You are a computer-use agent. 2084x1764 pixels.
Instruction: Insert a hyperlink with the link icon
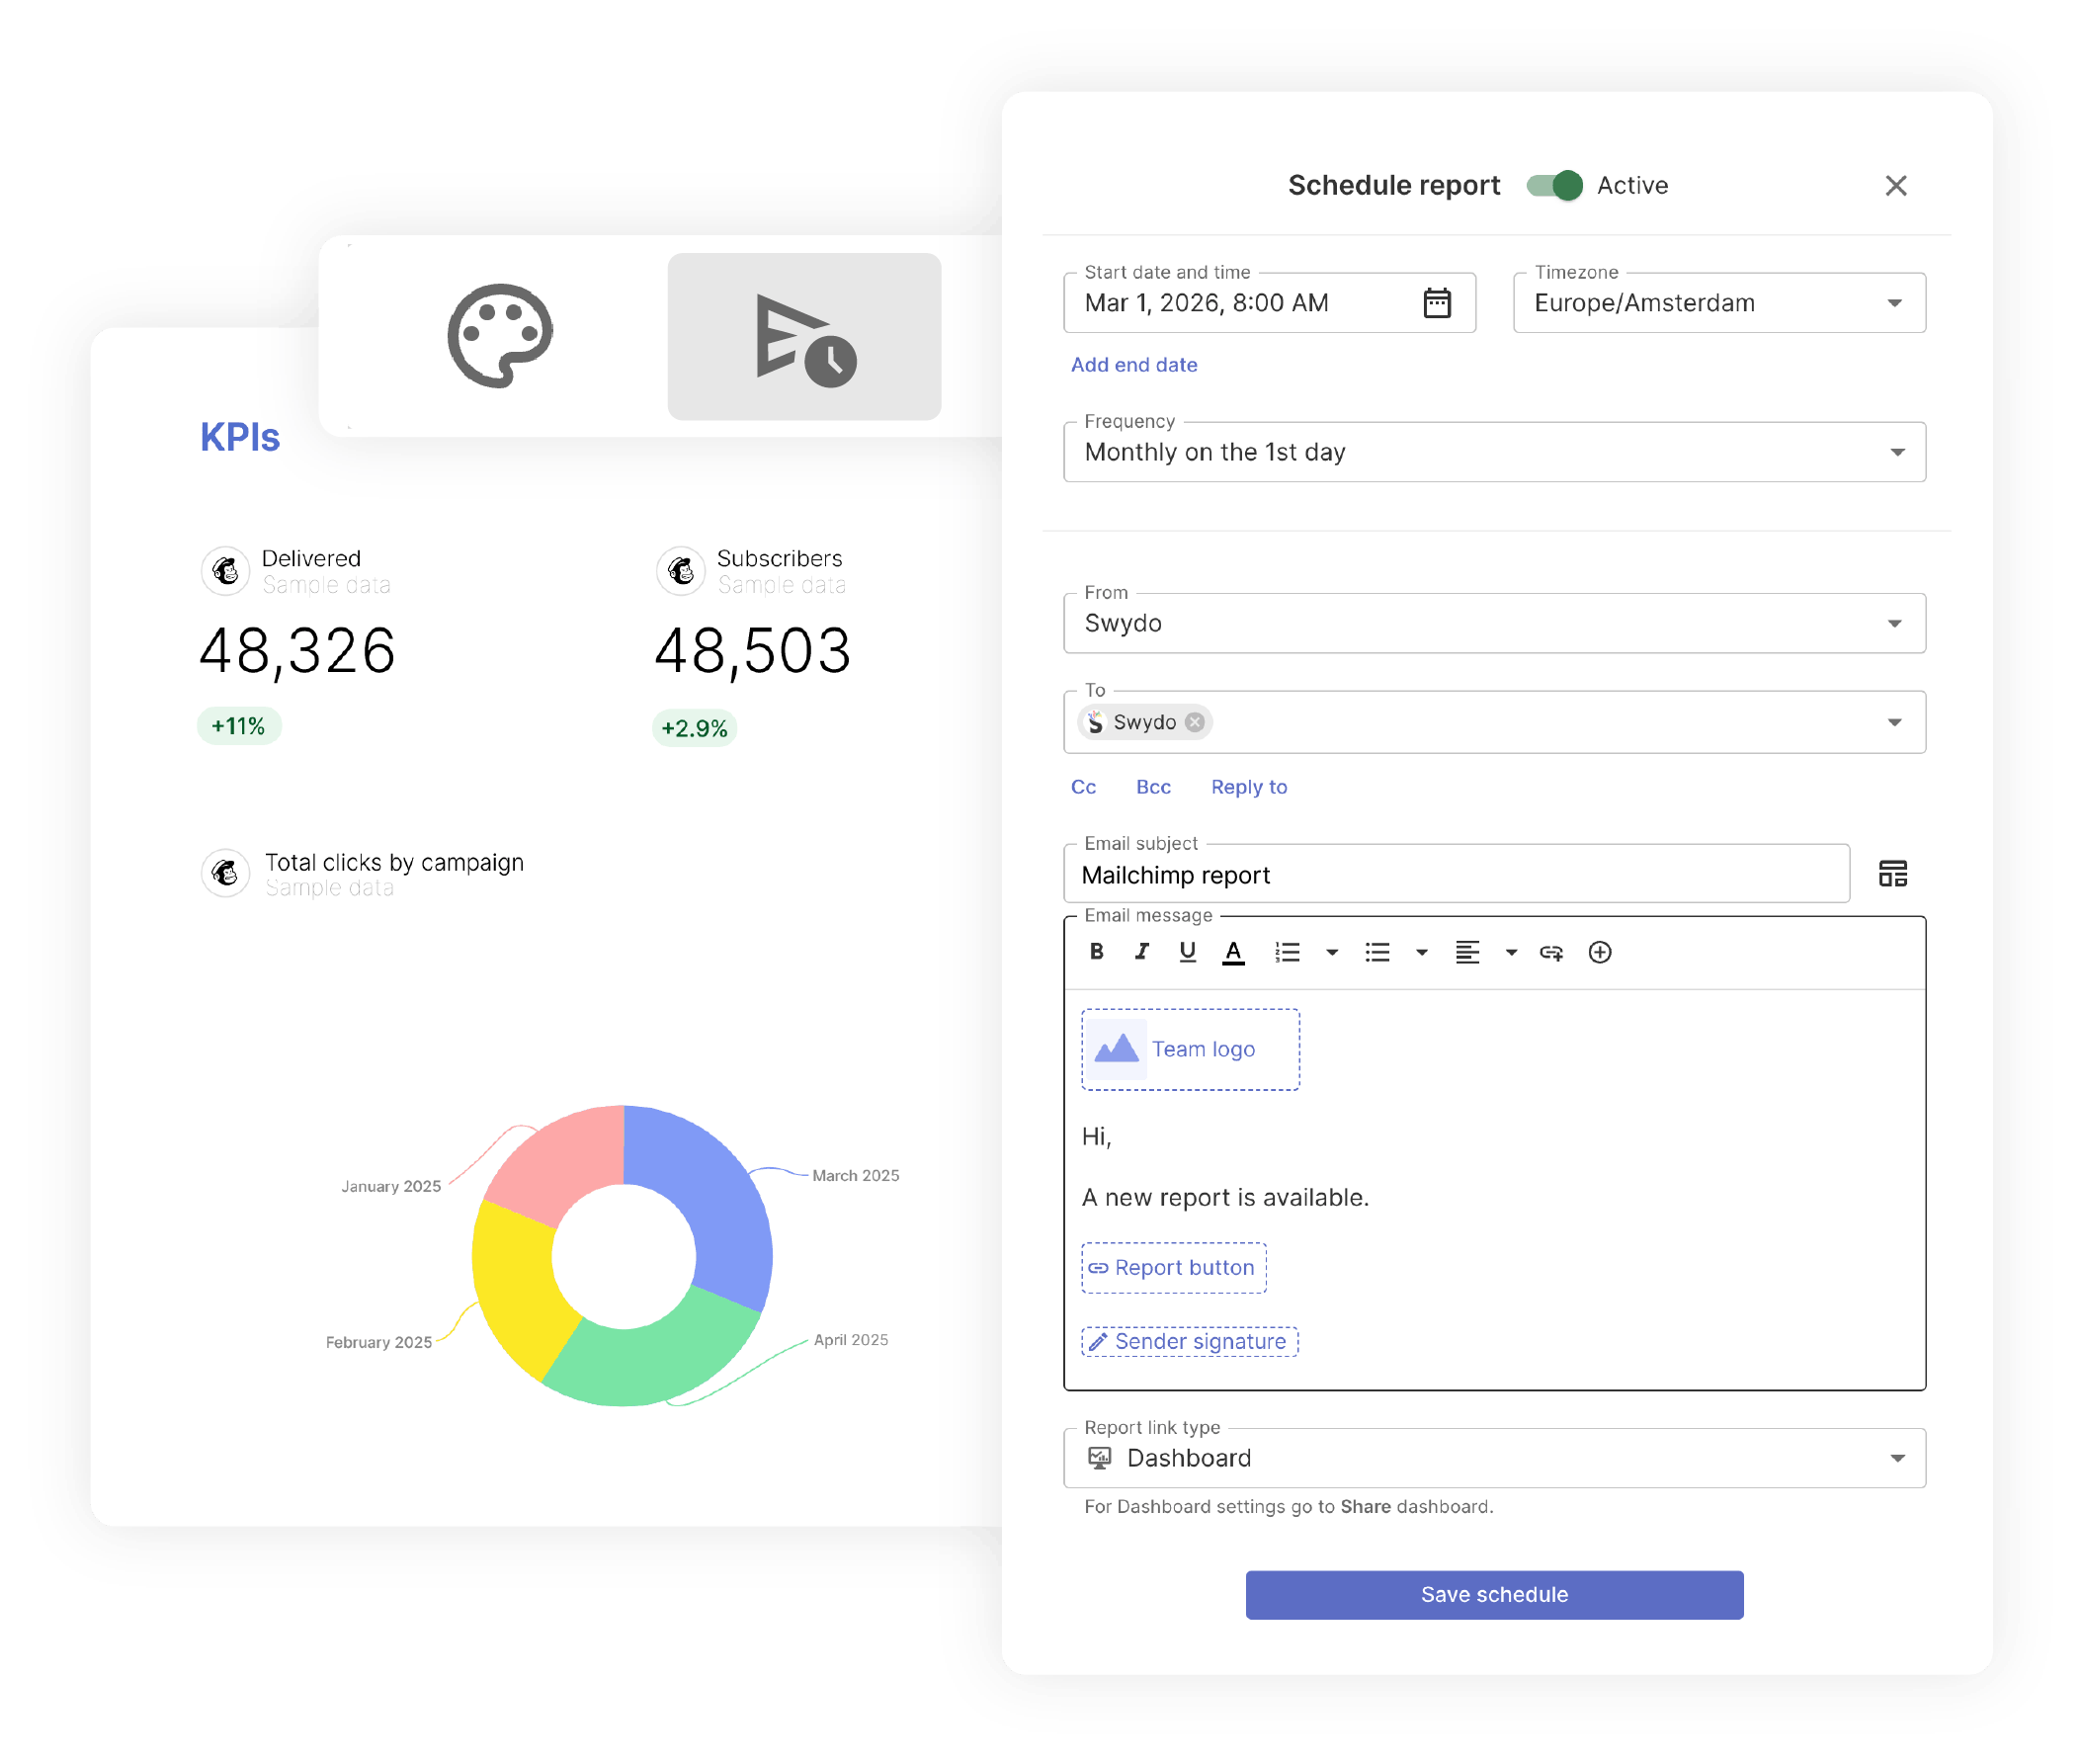click(x=1552, y=951)
